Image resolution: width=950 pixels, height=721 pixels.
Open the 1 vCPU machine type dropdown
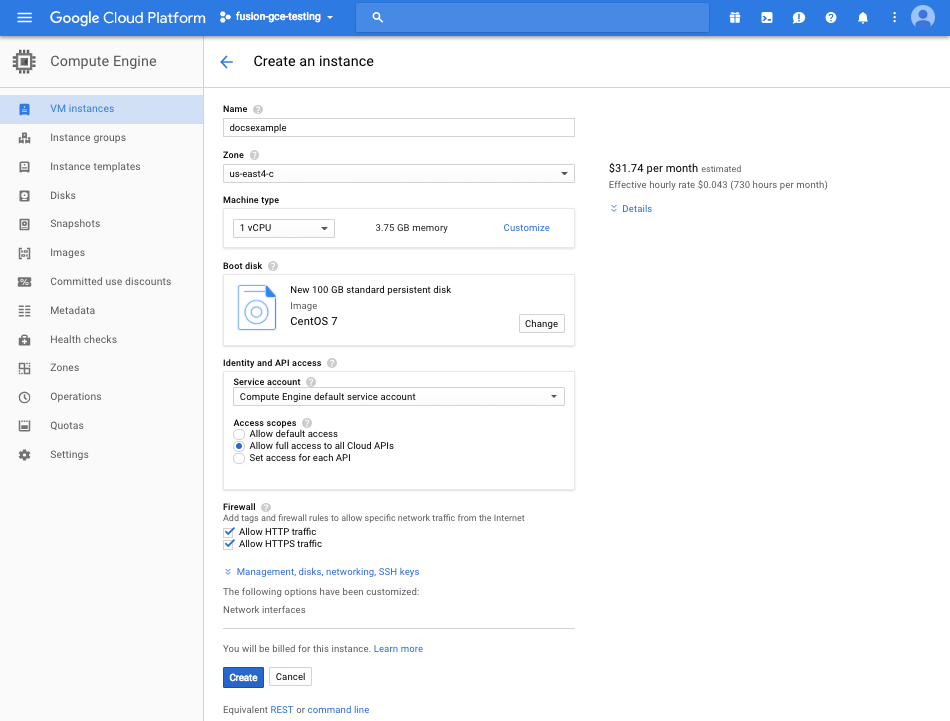click(x=283, y=228)
